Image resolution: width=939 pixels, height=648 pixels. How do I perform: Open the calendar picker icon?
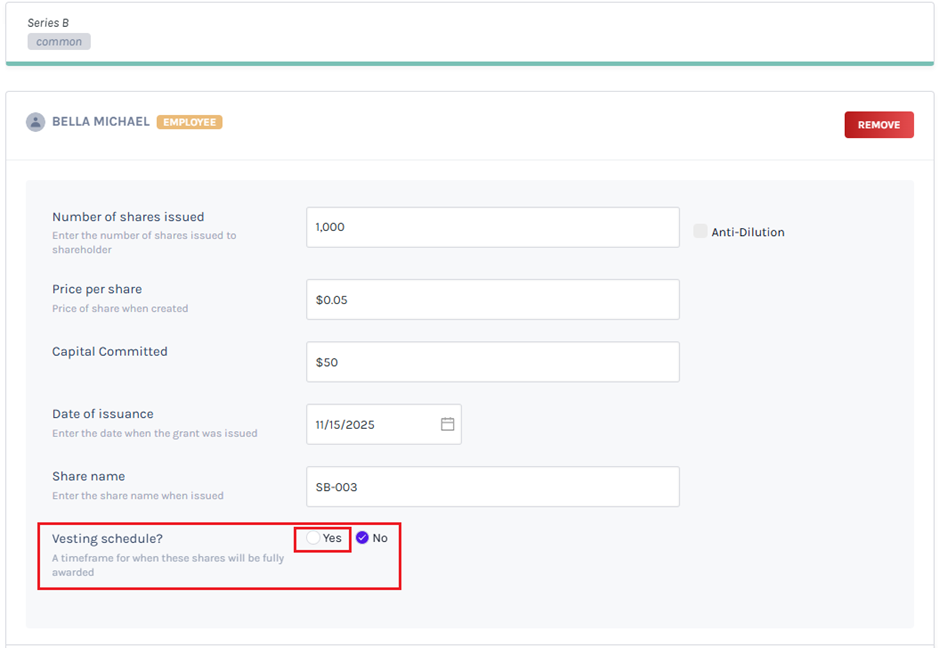[447, 424]
